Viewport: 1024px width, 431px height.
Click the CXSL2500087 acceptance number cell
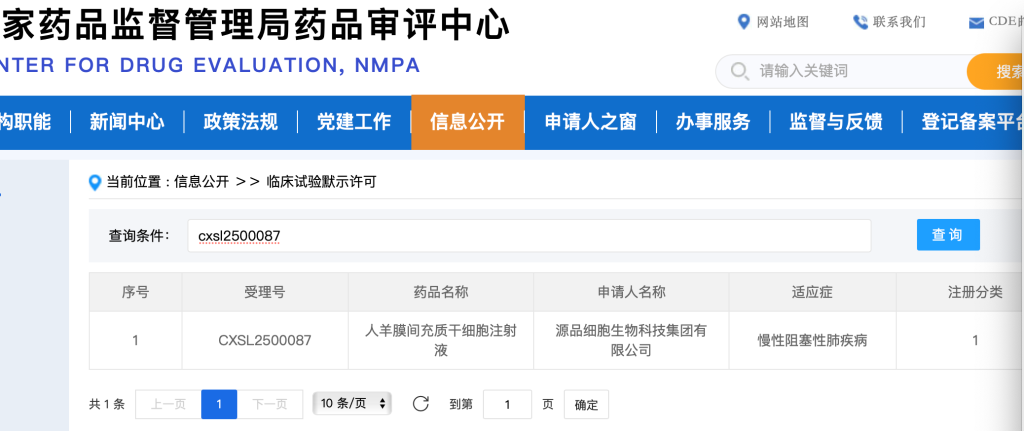pos(265,340)
